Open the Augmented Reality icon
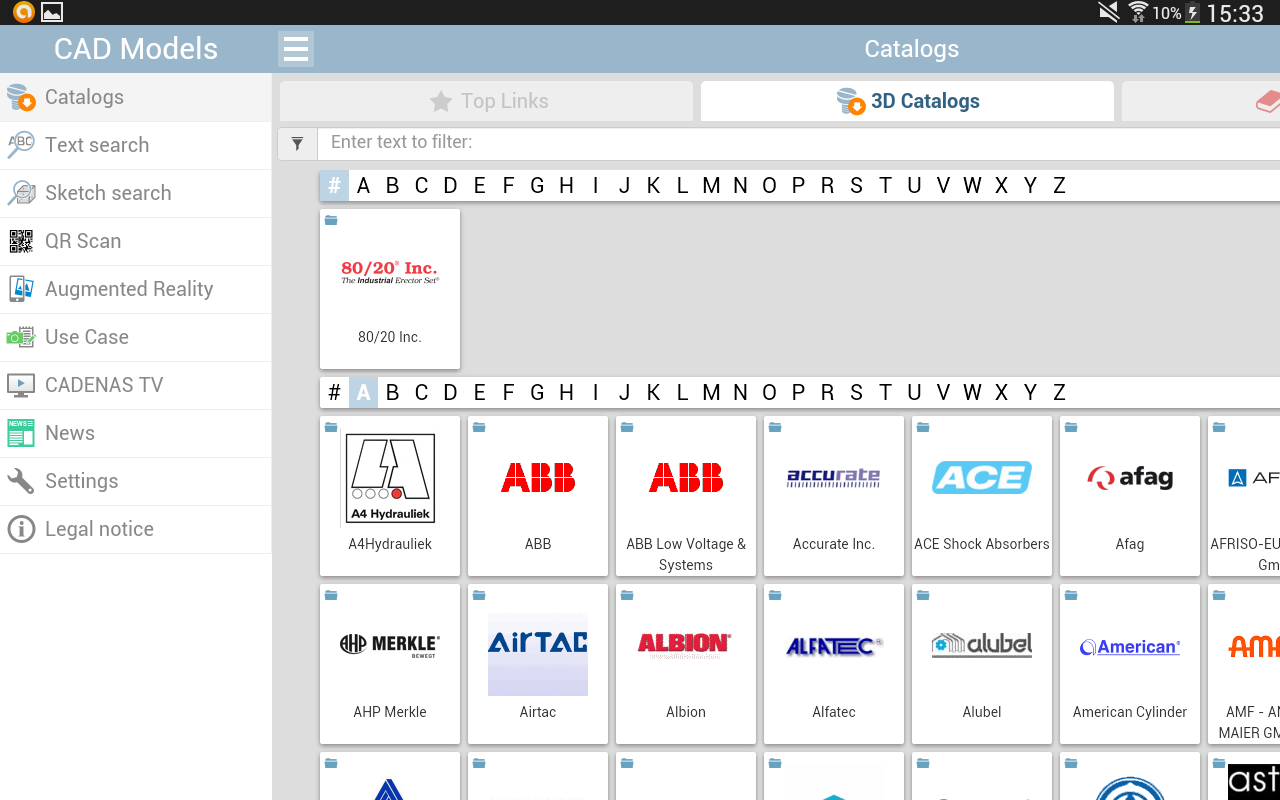 [x=21, y=289]
